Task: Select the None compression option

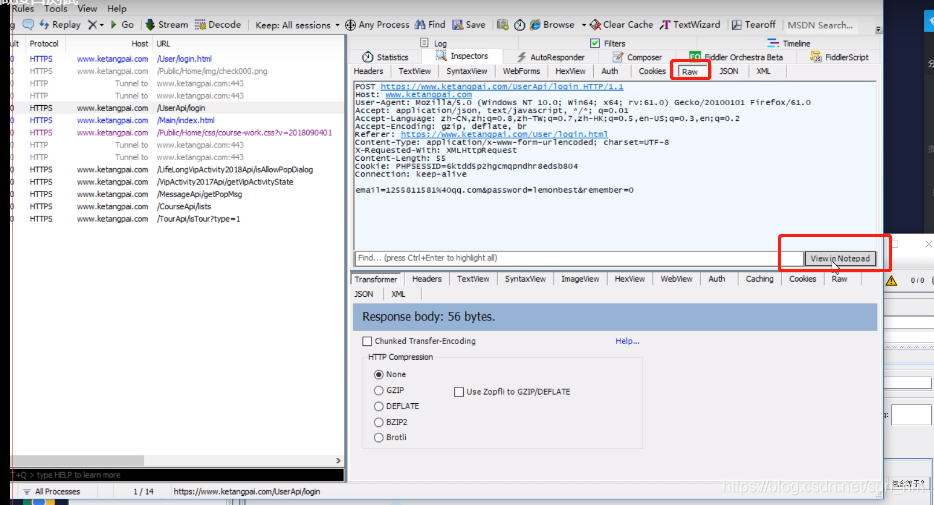Action: tap(378, 375)
